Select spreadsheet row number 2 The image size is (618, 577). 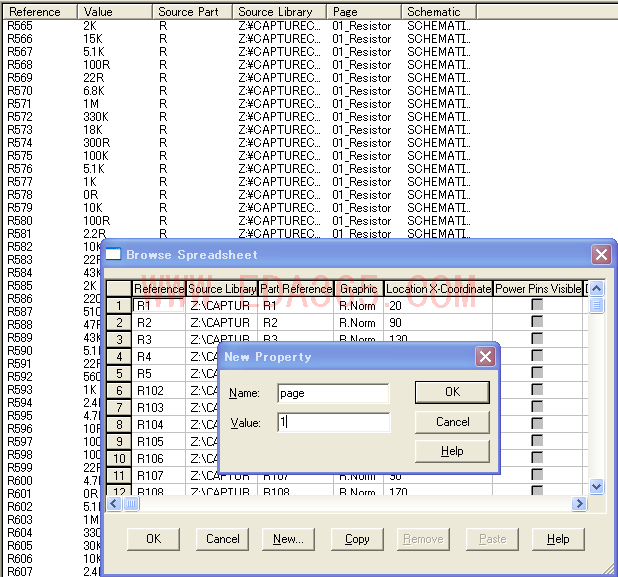pyautogui.click(x=119, y=322)
